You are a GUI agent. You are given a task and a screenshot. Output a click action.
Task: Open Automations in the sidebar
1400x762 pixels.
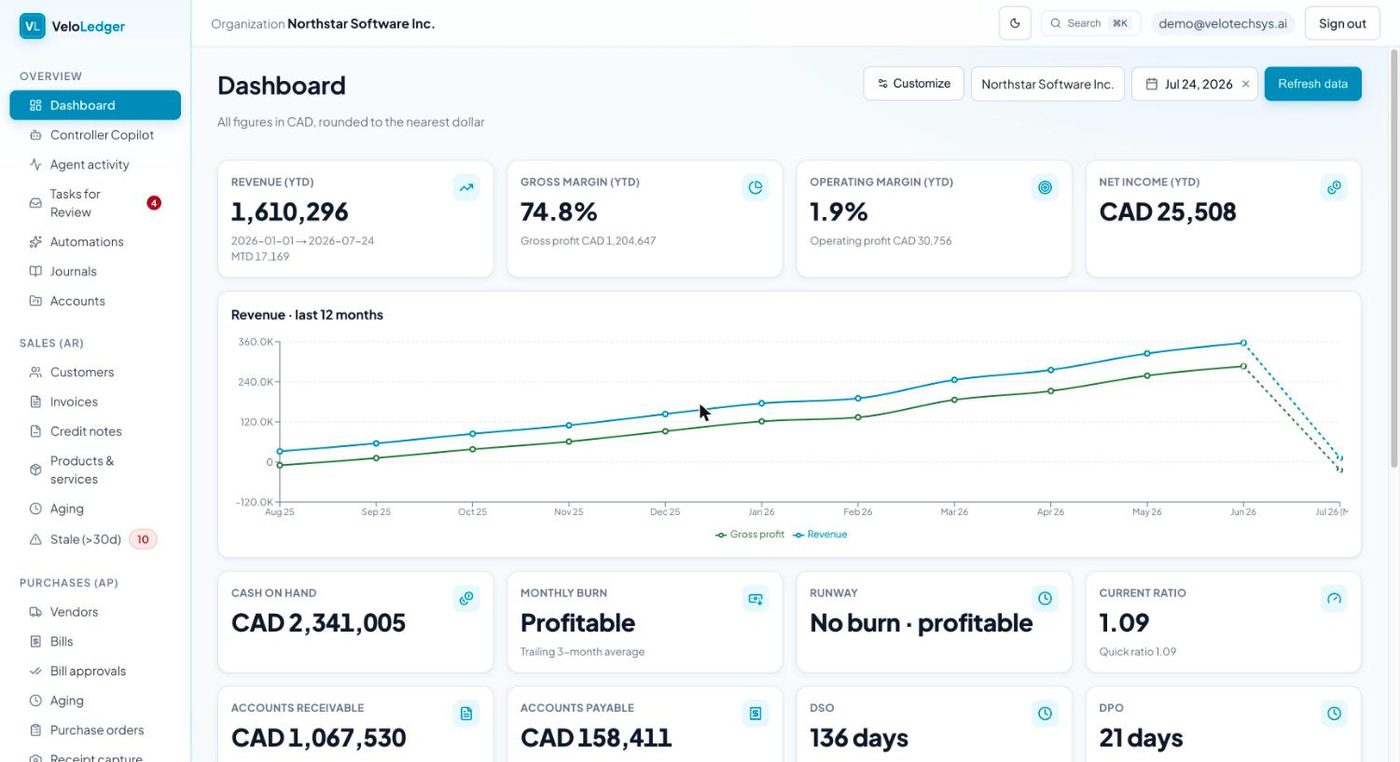(95, 242)
